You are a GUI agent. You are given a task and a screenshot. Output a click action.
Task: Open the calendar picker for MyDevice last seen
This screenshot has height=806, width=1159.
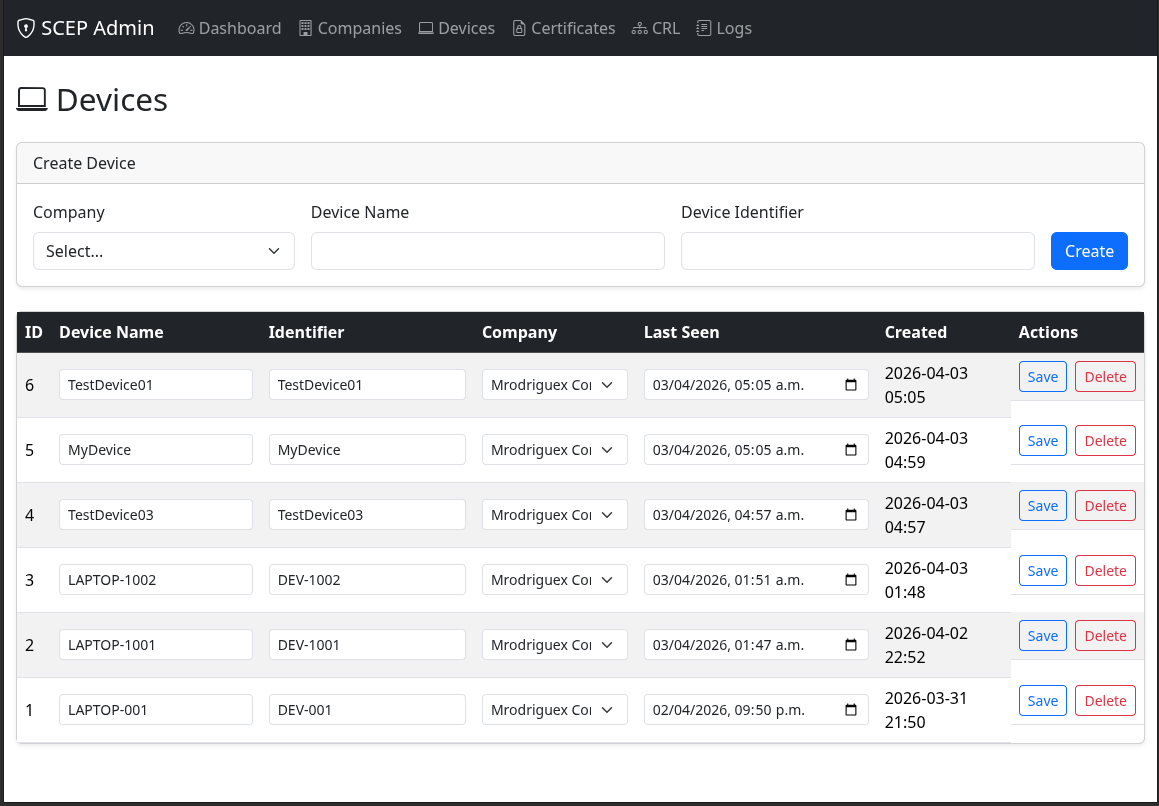pos(851,450)
